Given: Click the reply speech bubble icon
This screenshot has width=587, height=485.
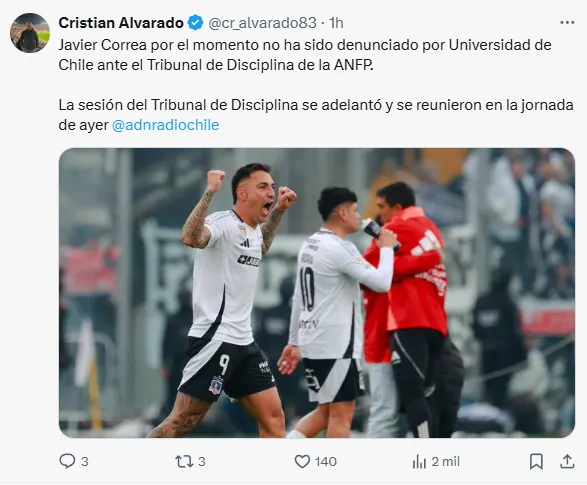Looking at the screenshot, I should (x=67, y=461).
